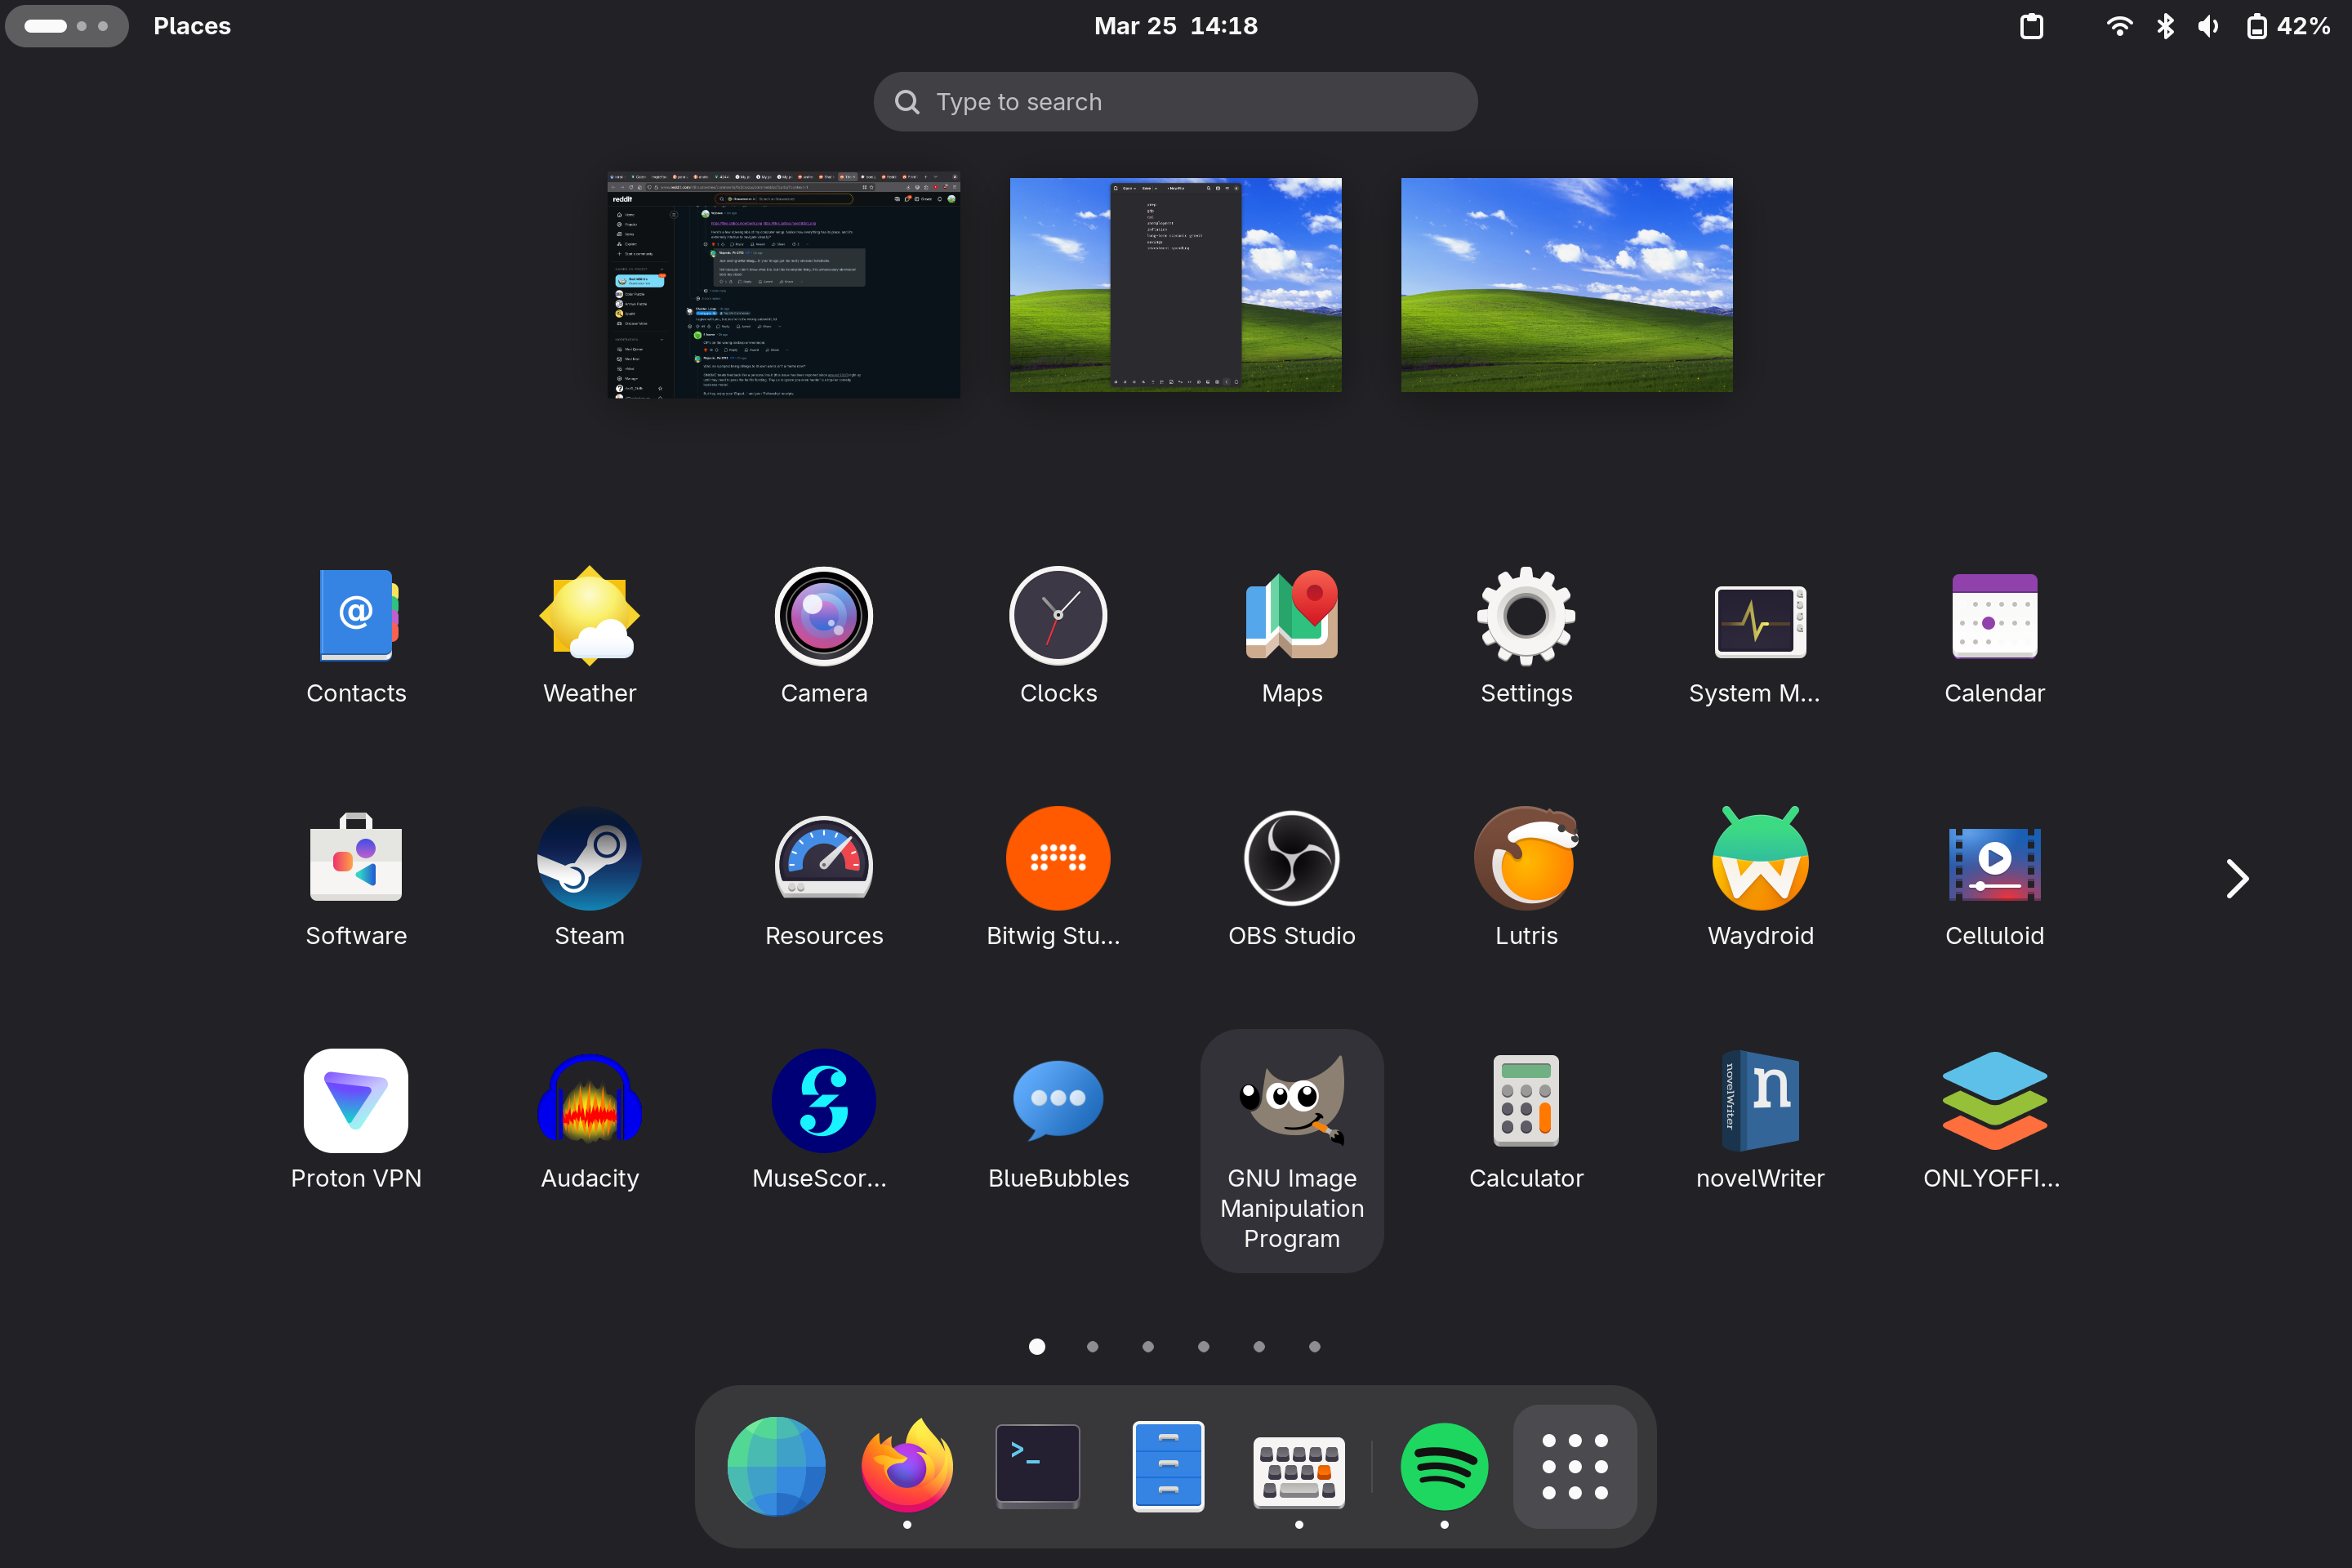Toggle the Show Apps grid button
This screenshot has width=2352, height=1568.
(1574, 1466)
